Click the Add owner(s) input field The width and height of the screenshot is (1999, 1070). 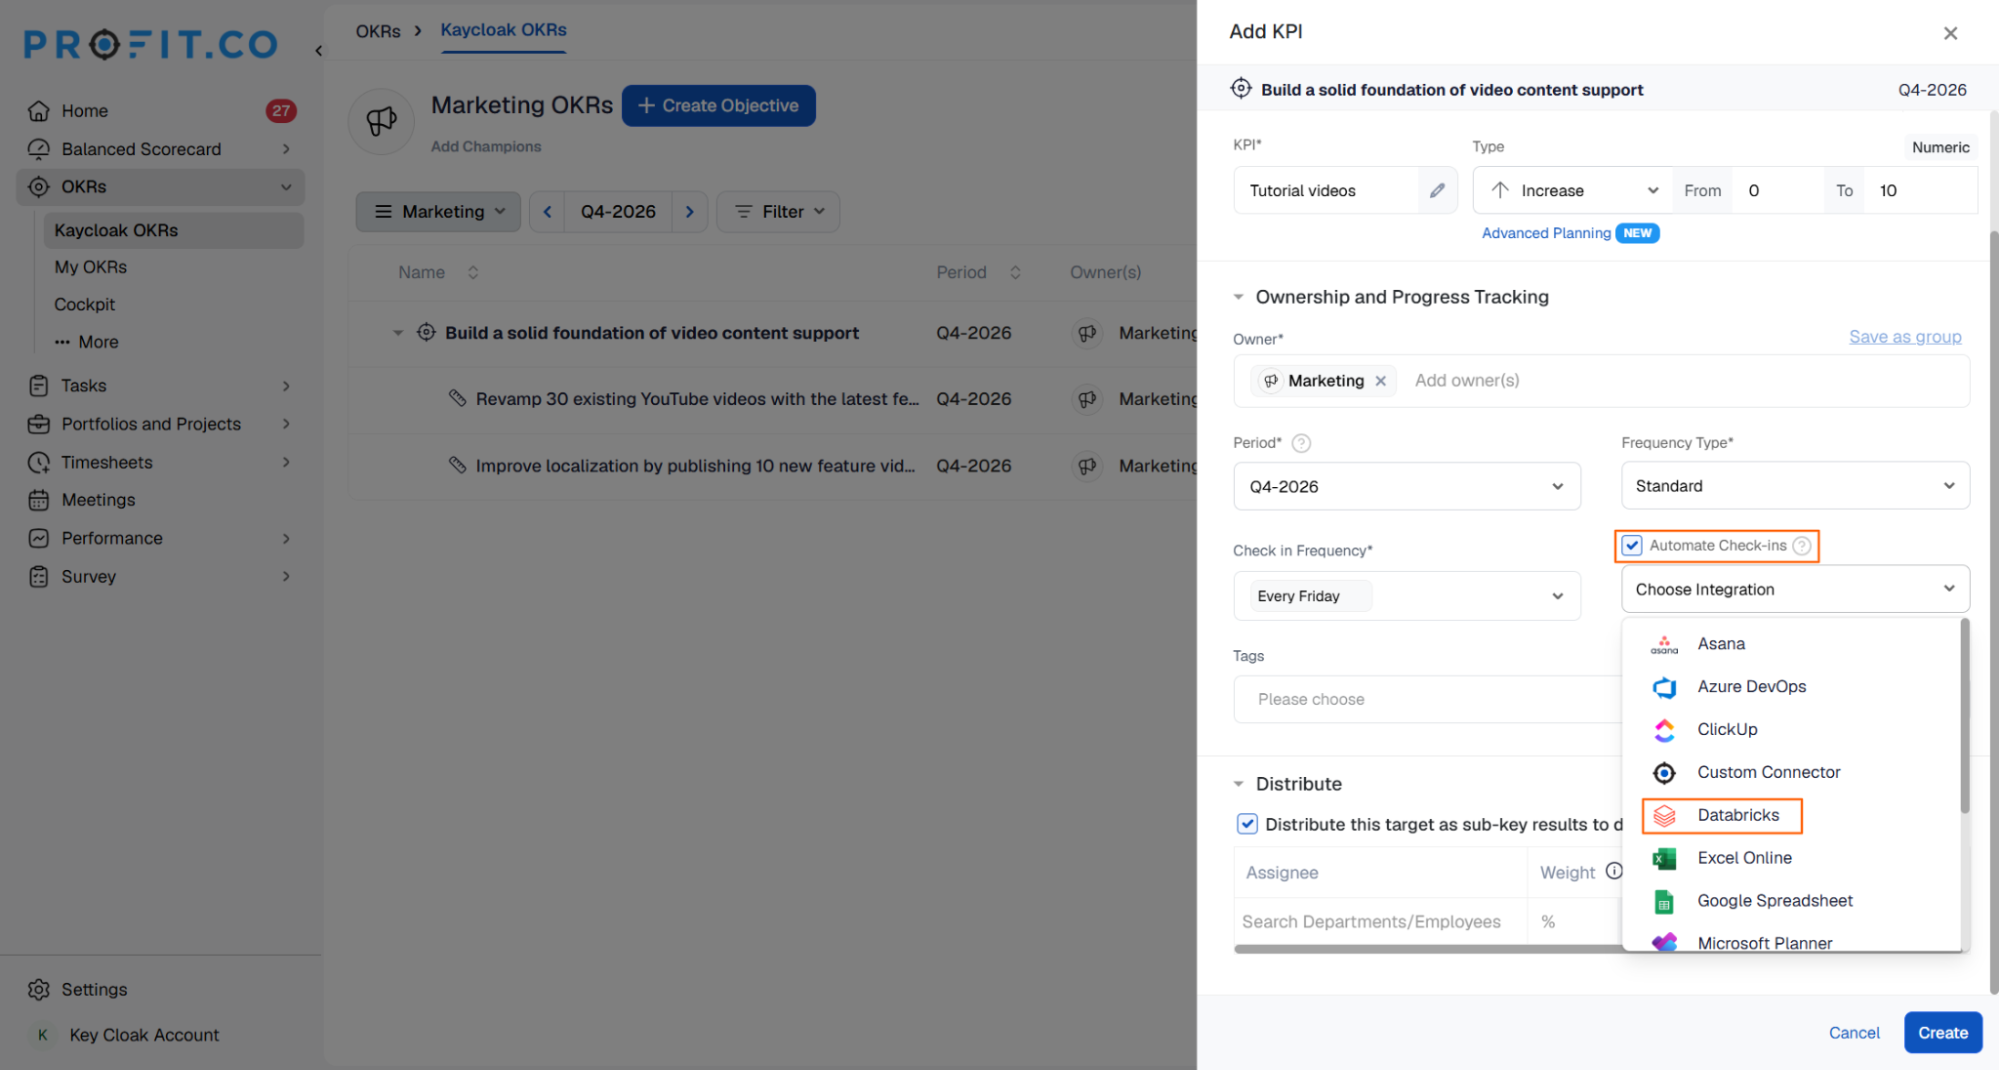[1467, 381]
